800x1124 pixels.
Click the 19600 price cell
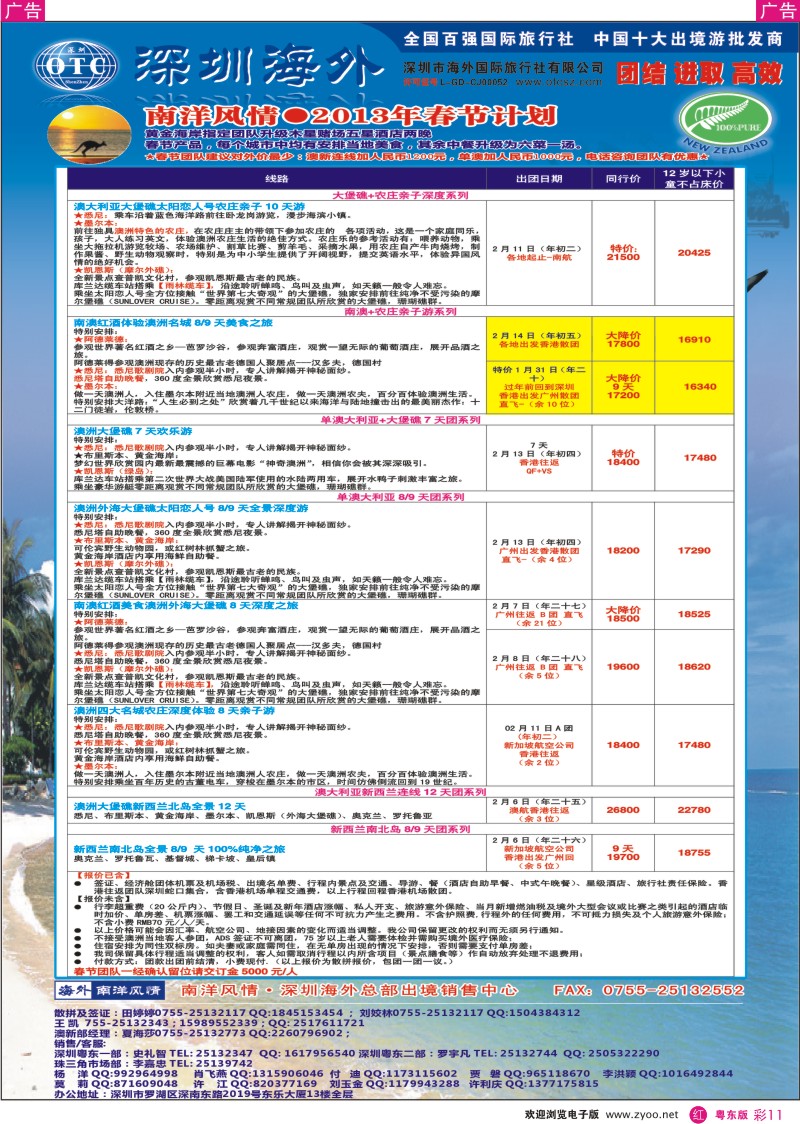[x=623, y=667]
